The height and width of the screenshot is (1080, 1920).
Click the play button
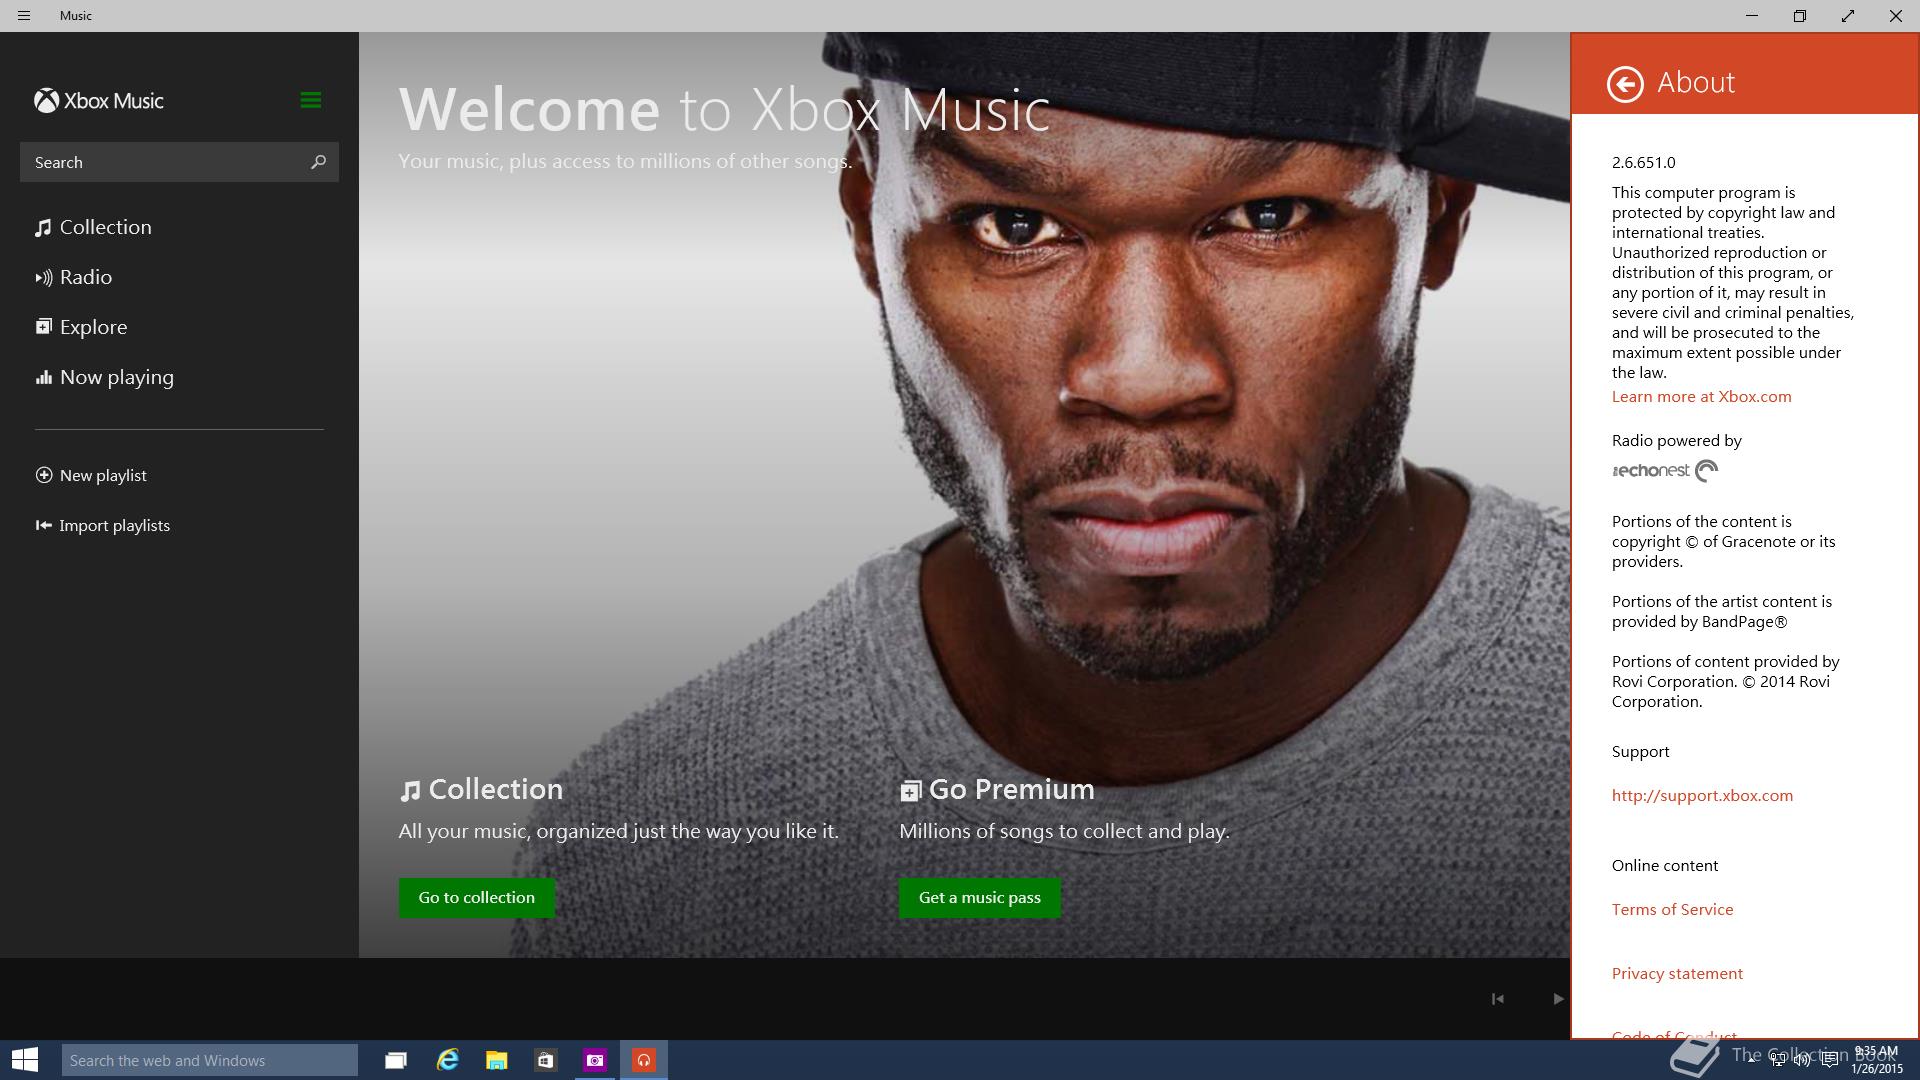1558,998
